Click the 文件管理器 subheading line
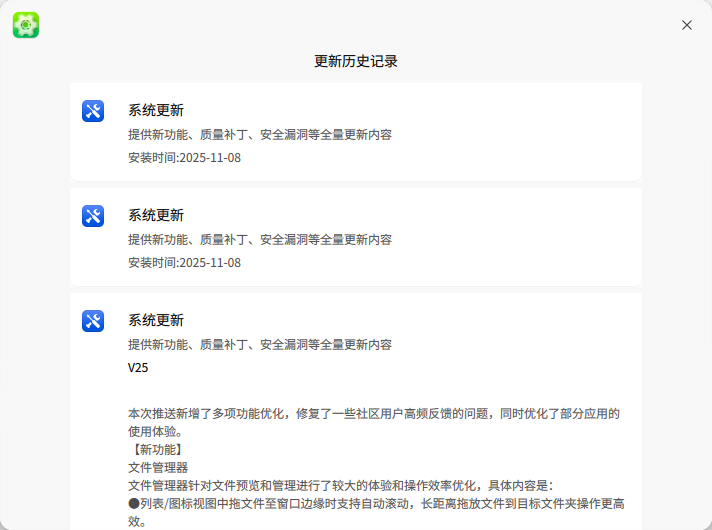Image resolution: width=712 pixels, height=530 pixels. [x=158, y=468]
